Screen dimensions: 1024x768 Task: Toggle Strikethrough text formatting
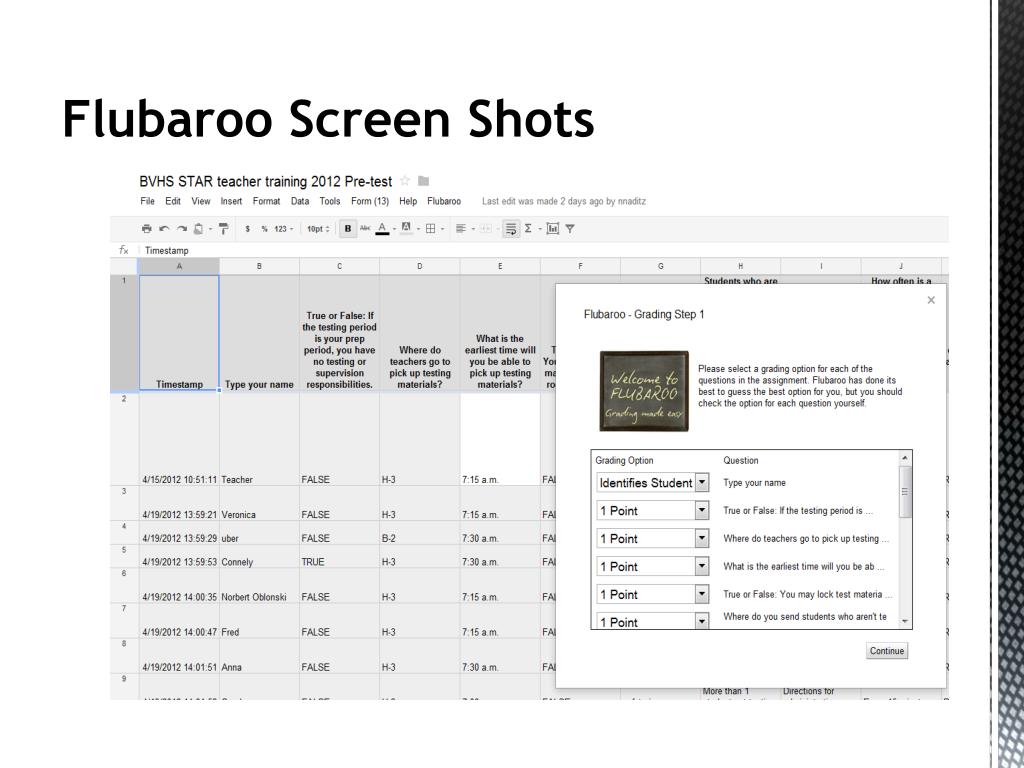click(x=364, y=229)
